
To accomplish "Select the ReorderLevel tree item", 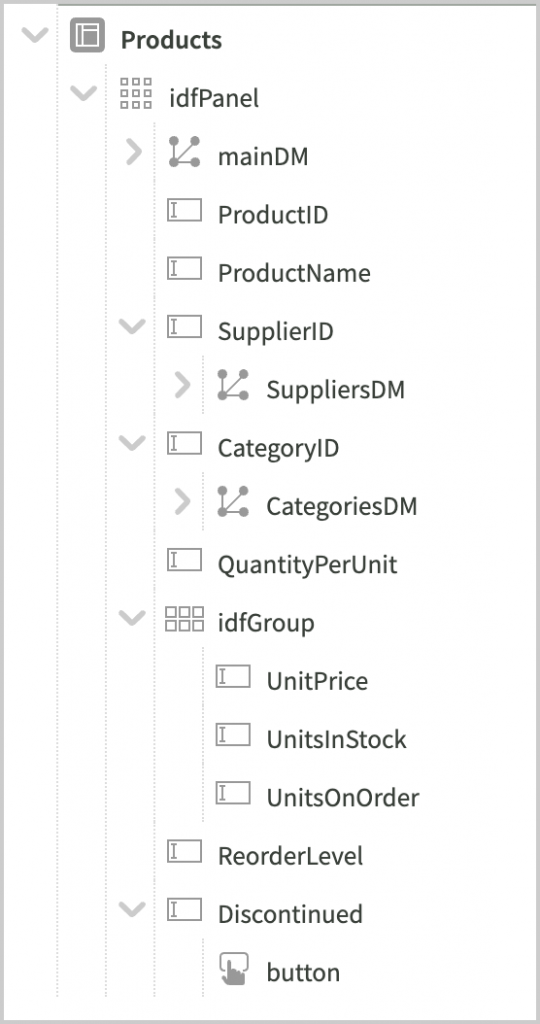I will pos(291,856).
